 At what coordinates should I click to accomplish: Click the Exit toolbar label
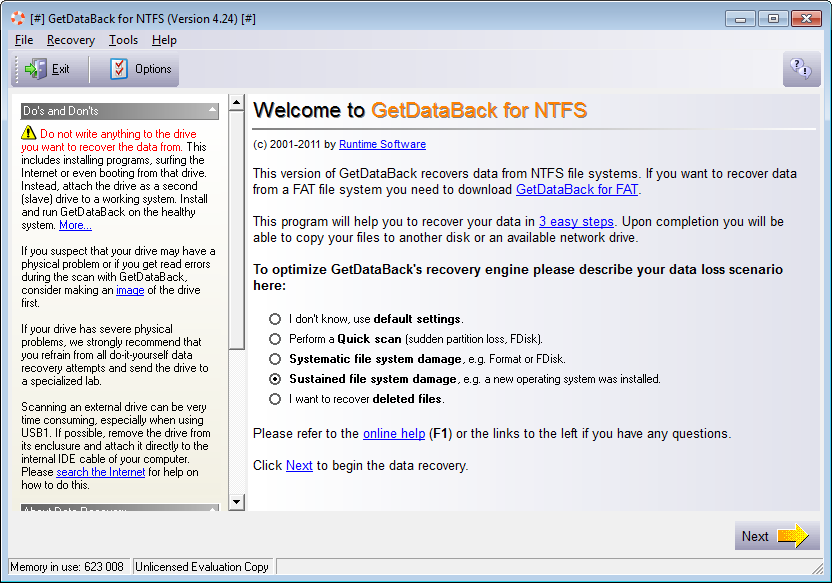pos(60,69)
